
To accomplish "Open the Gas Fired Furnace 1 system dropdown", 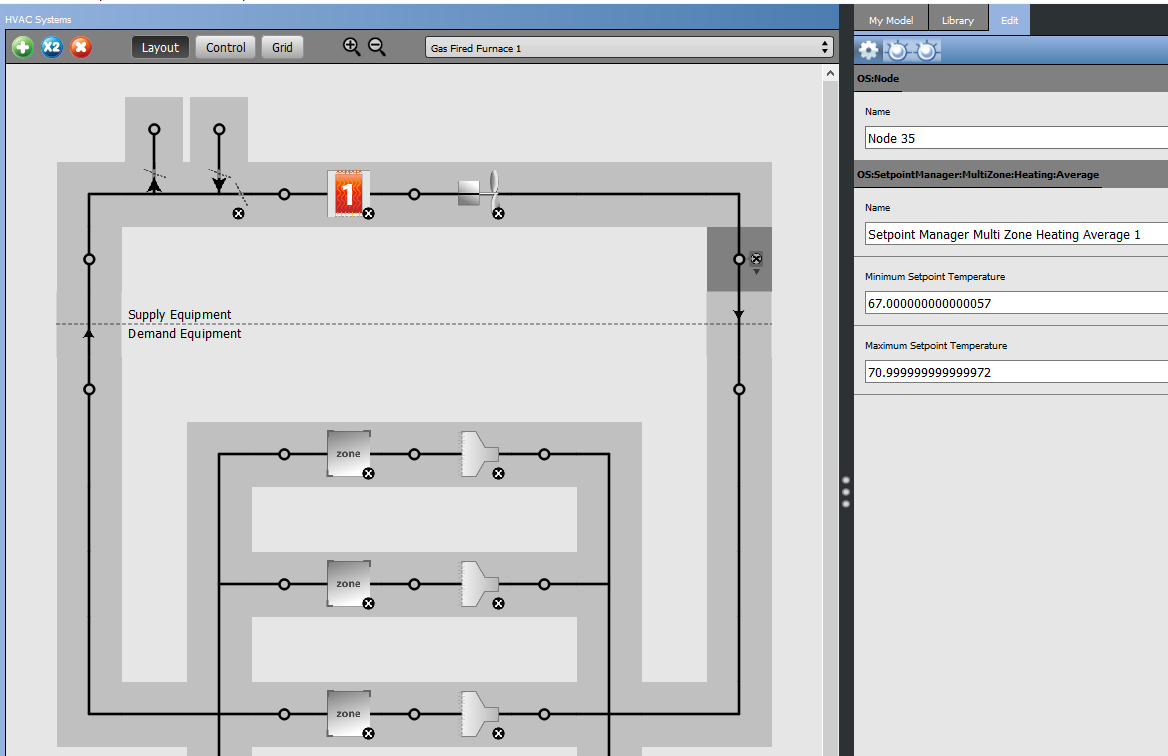I will pos(629,48).
